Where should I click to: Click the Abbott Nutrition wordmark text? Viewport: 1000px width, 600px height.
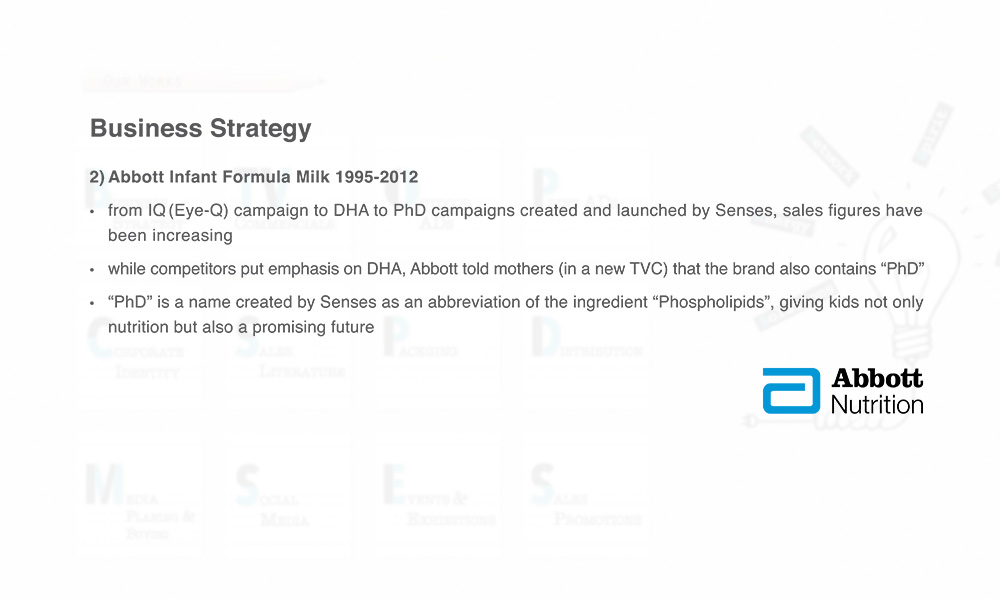tap(877, 391)
